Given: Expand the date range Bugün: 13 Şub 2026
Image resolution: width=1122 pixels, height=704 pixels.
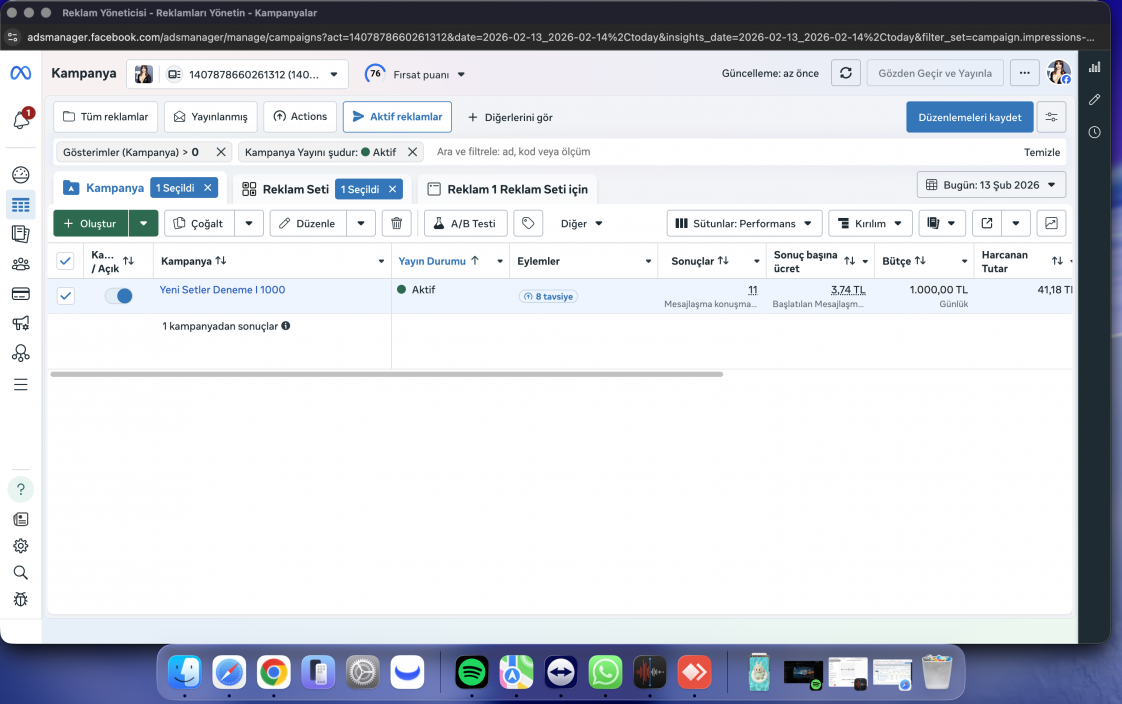Looking at the screenshot, I should coord(991,185).
